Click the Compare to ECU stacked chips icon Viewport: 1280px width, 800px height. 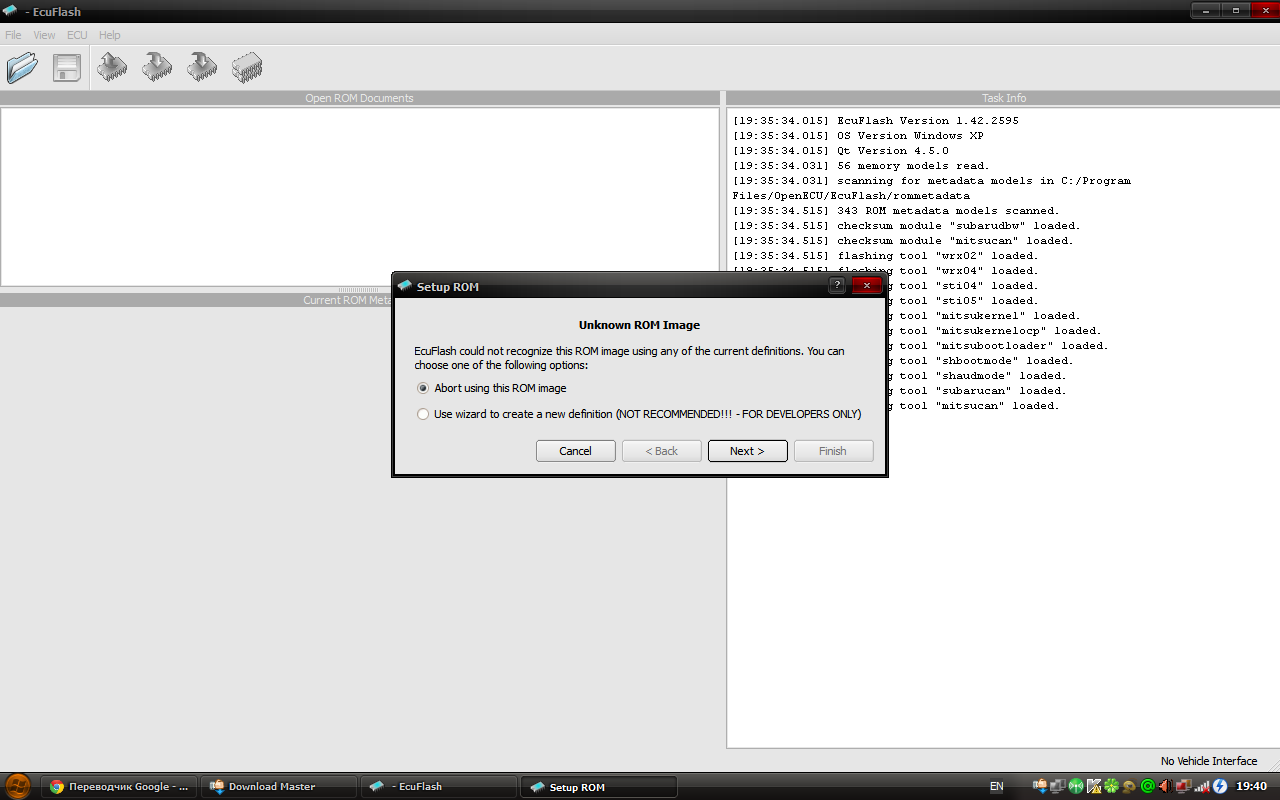[x=247, y=67]
